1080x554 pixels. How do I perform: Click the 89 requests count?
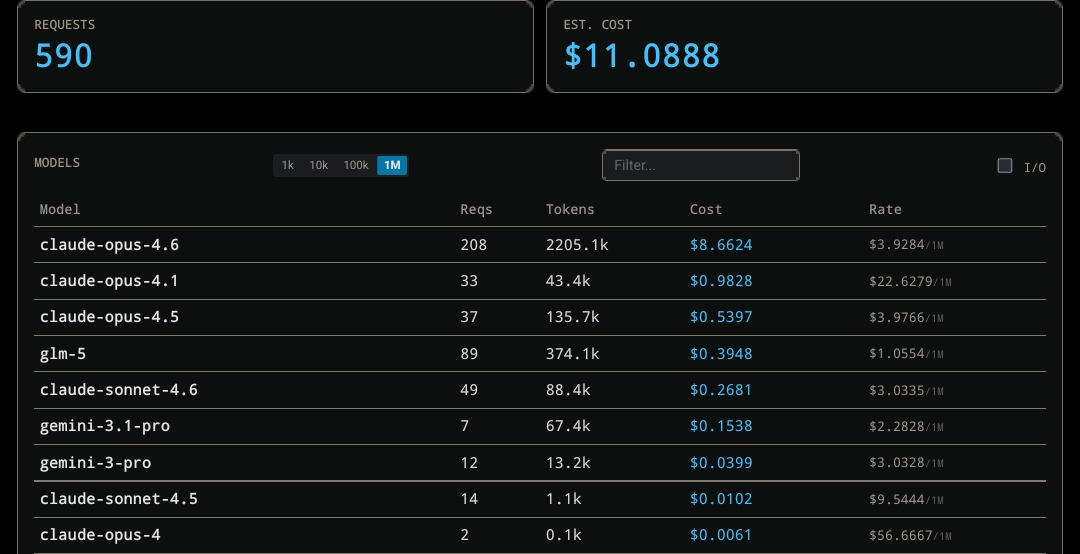click(469, 354)
